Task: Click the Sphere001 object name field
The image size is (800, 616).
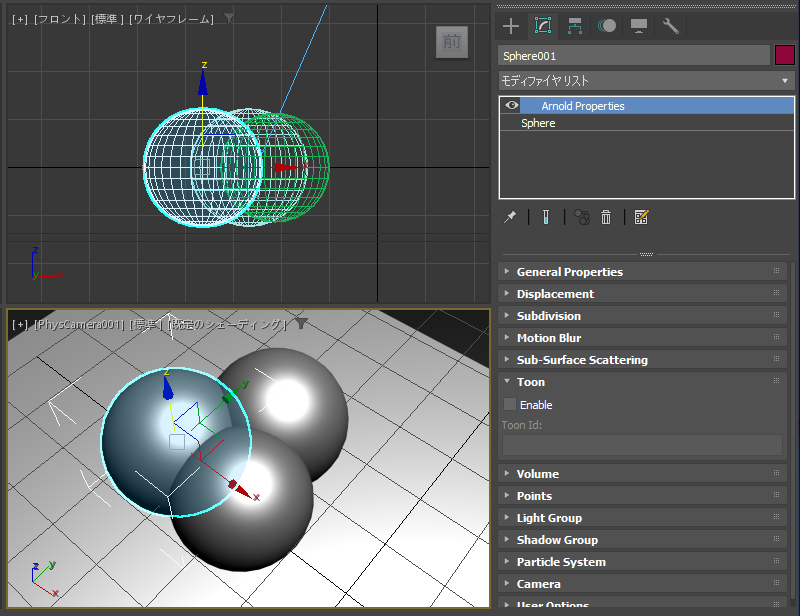Action: click(634, 55)
